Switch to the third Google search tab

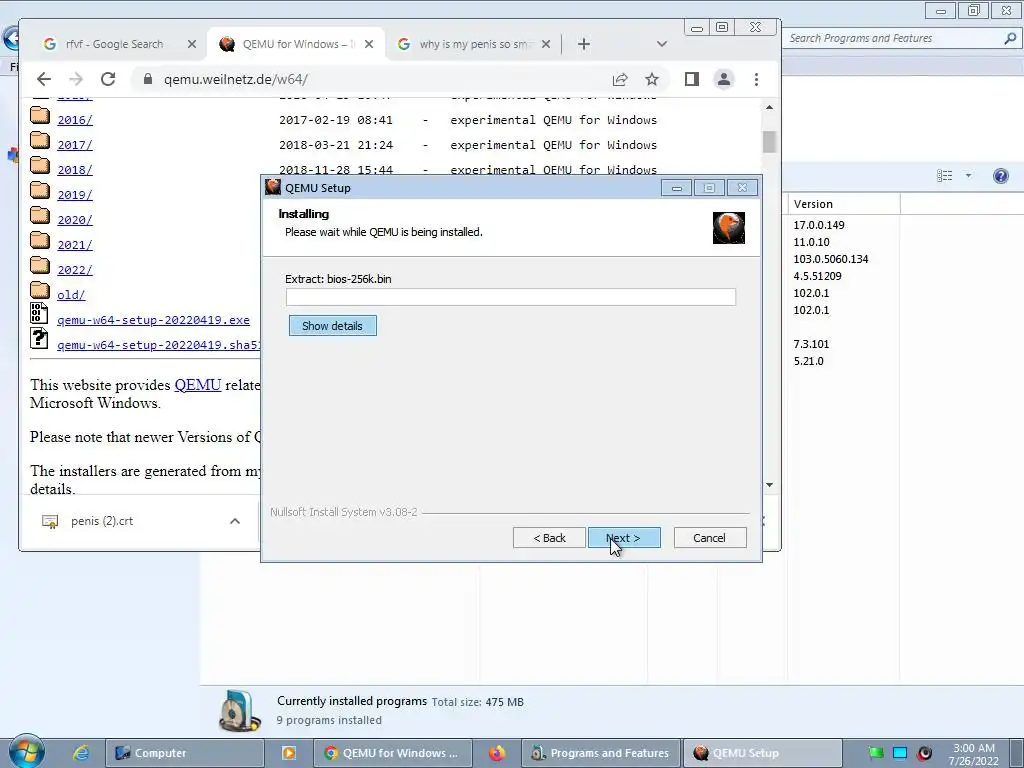click(x=475, y=44)
